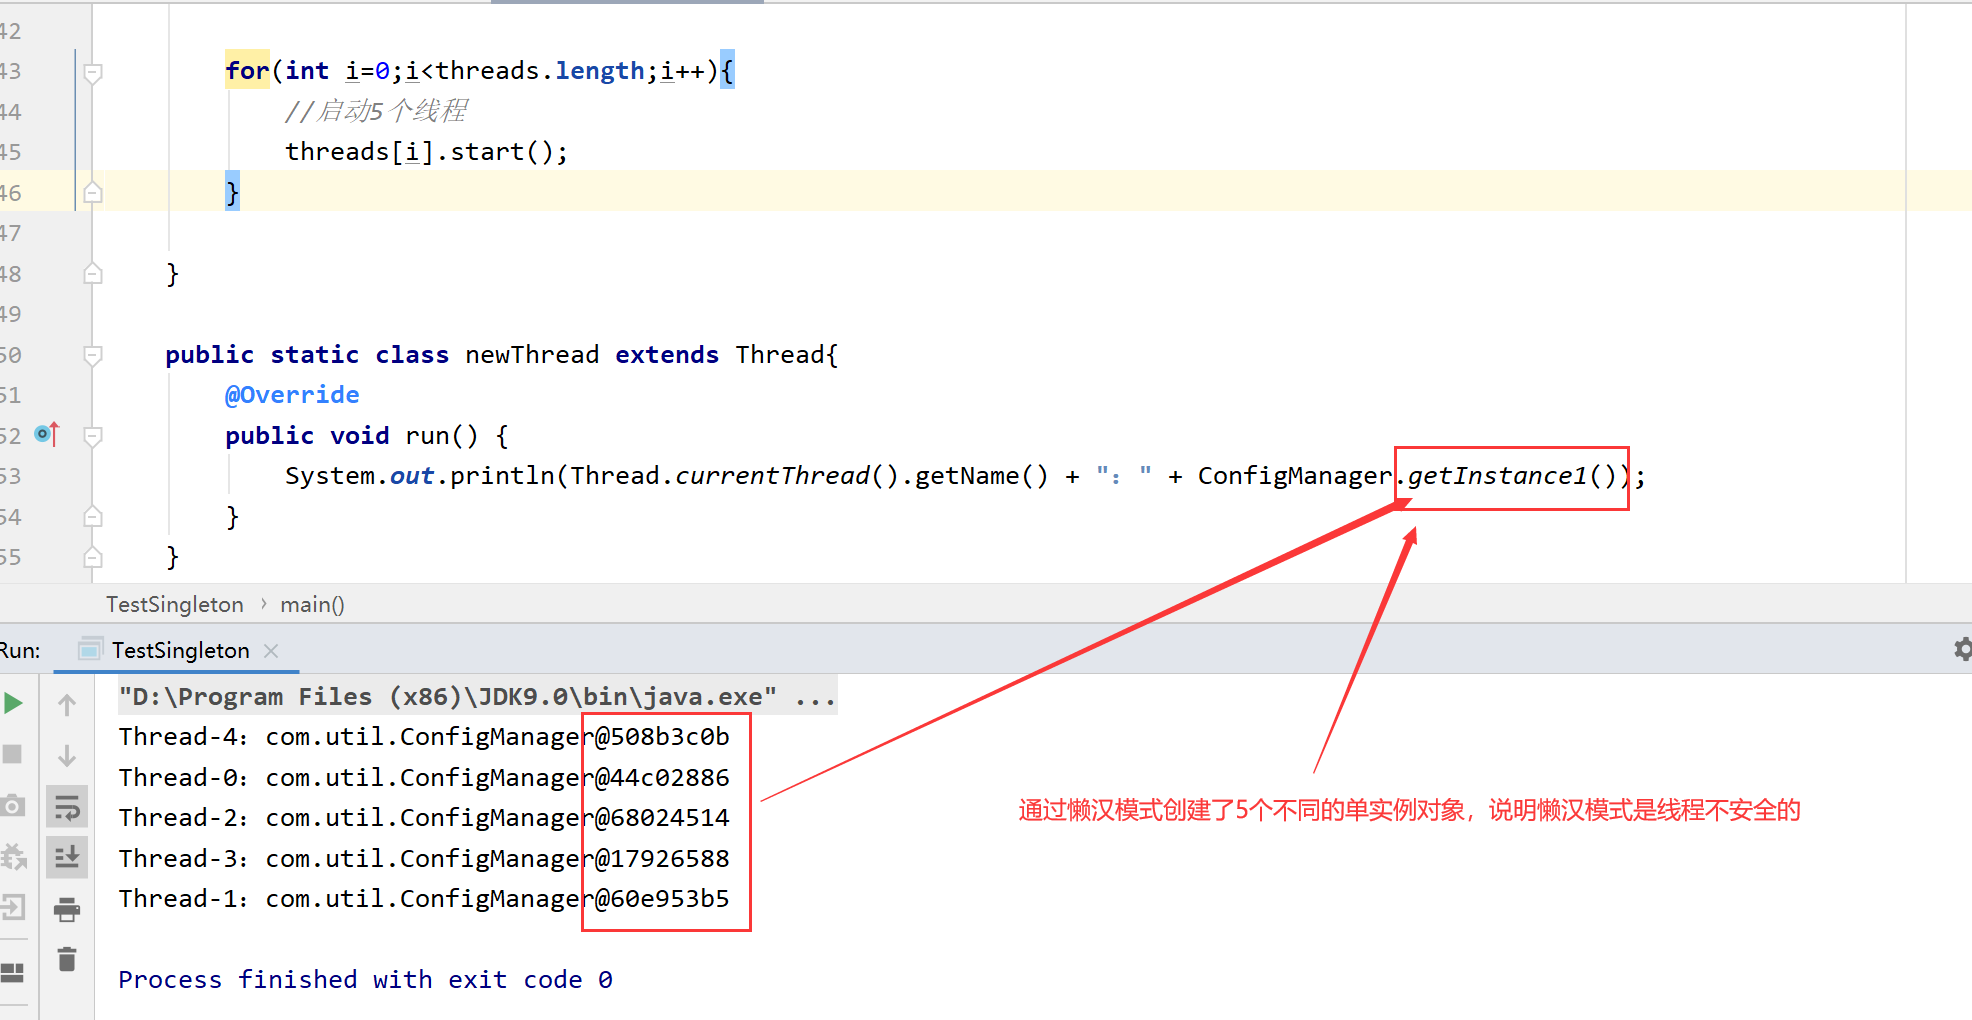Click the Thread-2 console output line
This screenshot has height=1020, width=1972.
[x=424, y=818]
